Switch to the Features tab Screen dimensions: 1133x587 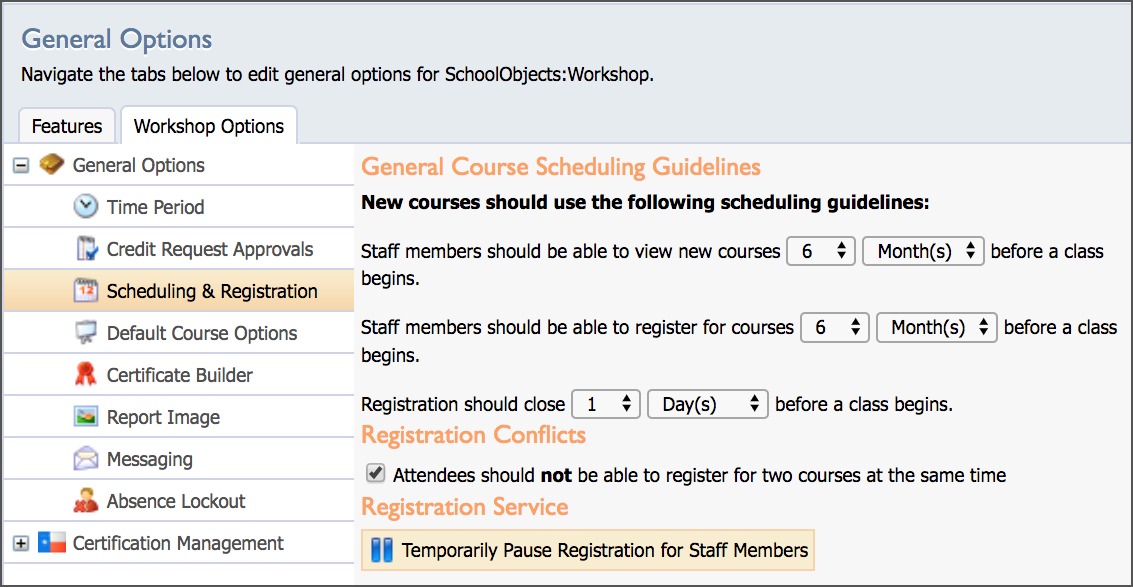coord(66,127)
